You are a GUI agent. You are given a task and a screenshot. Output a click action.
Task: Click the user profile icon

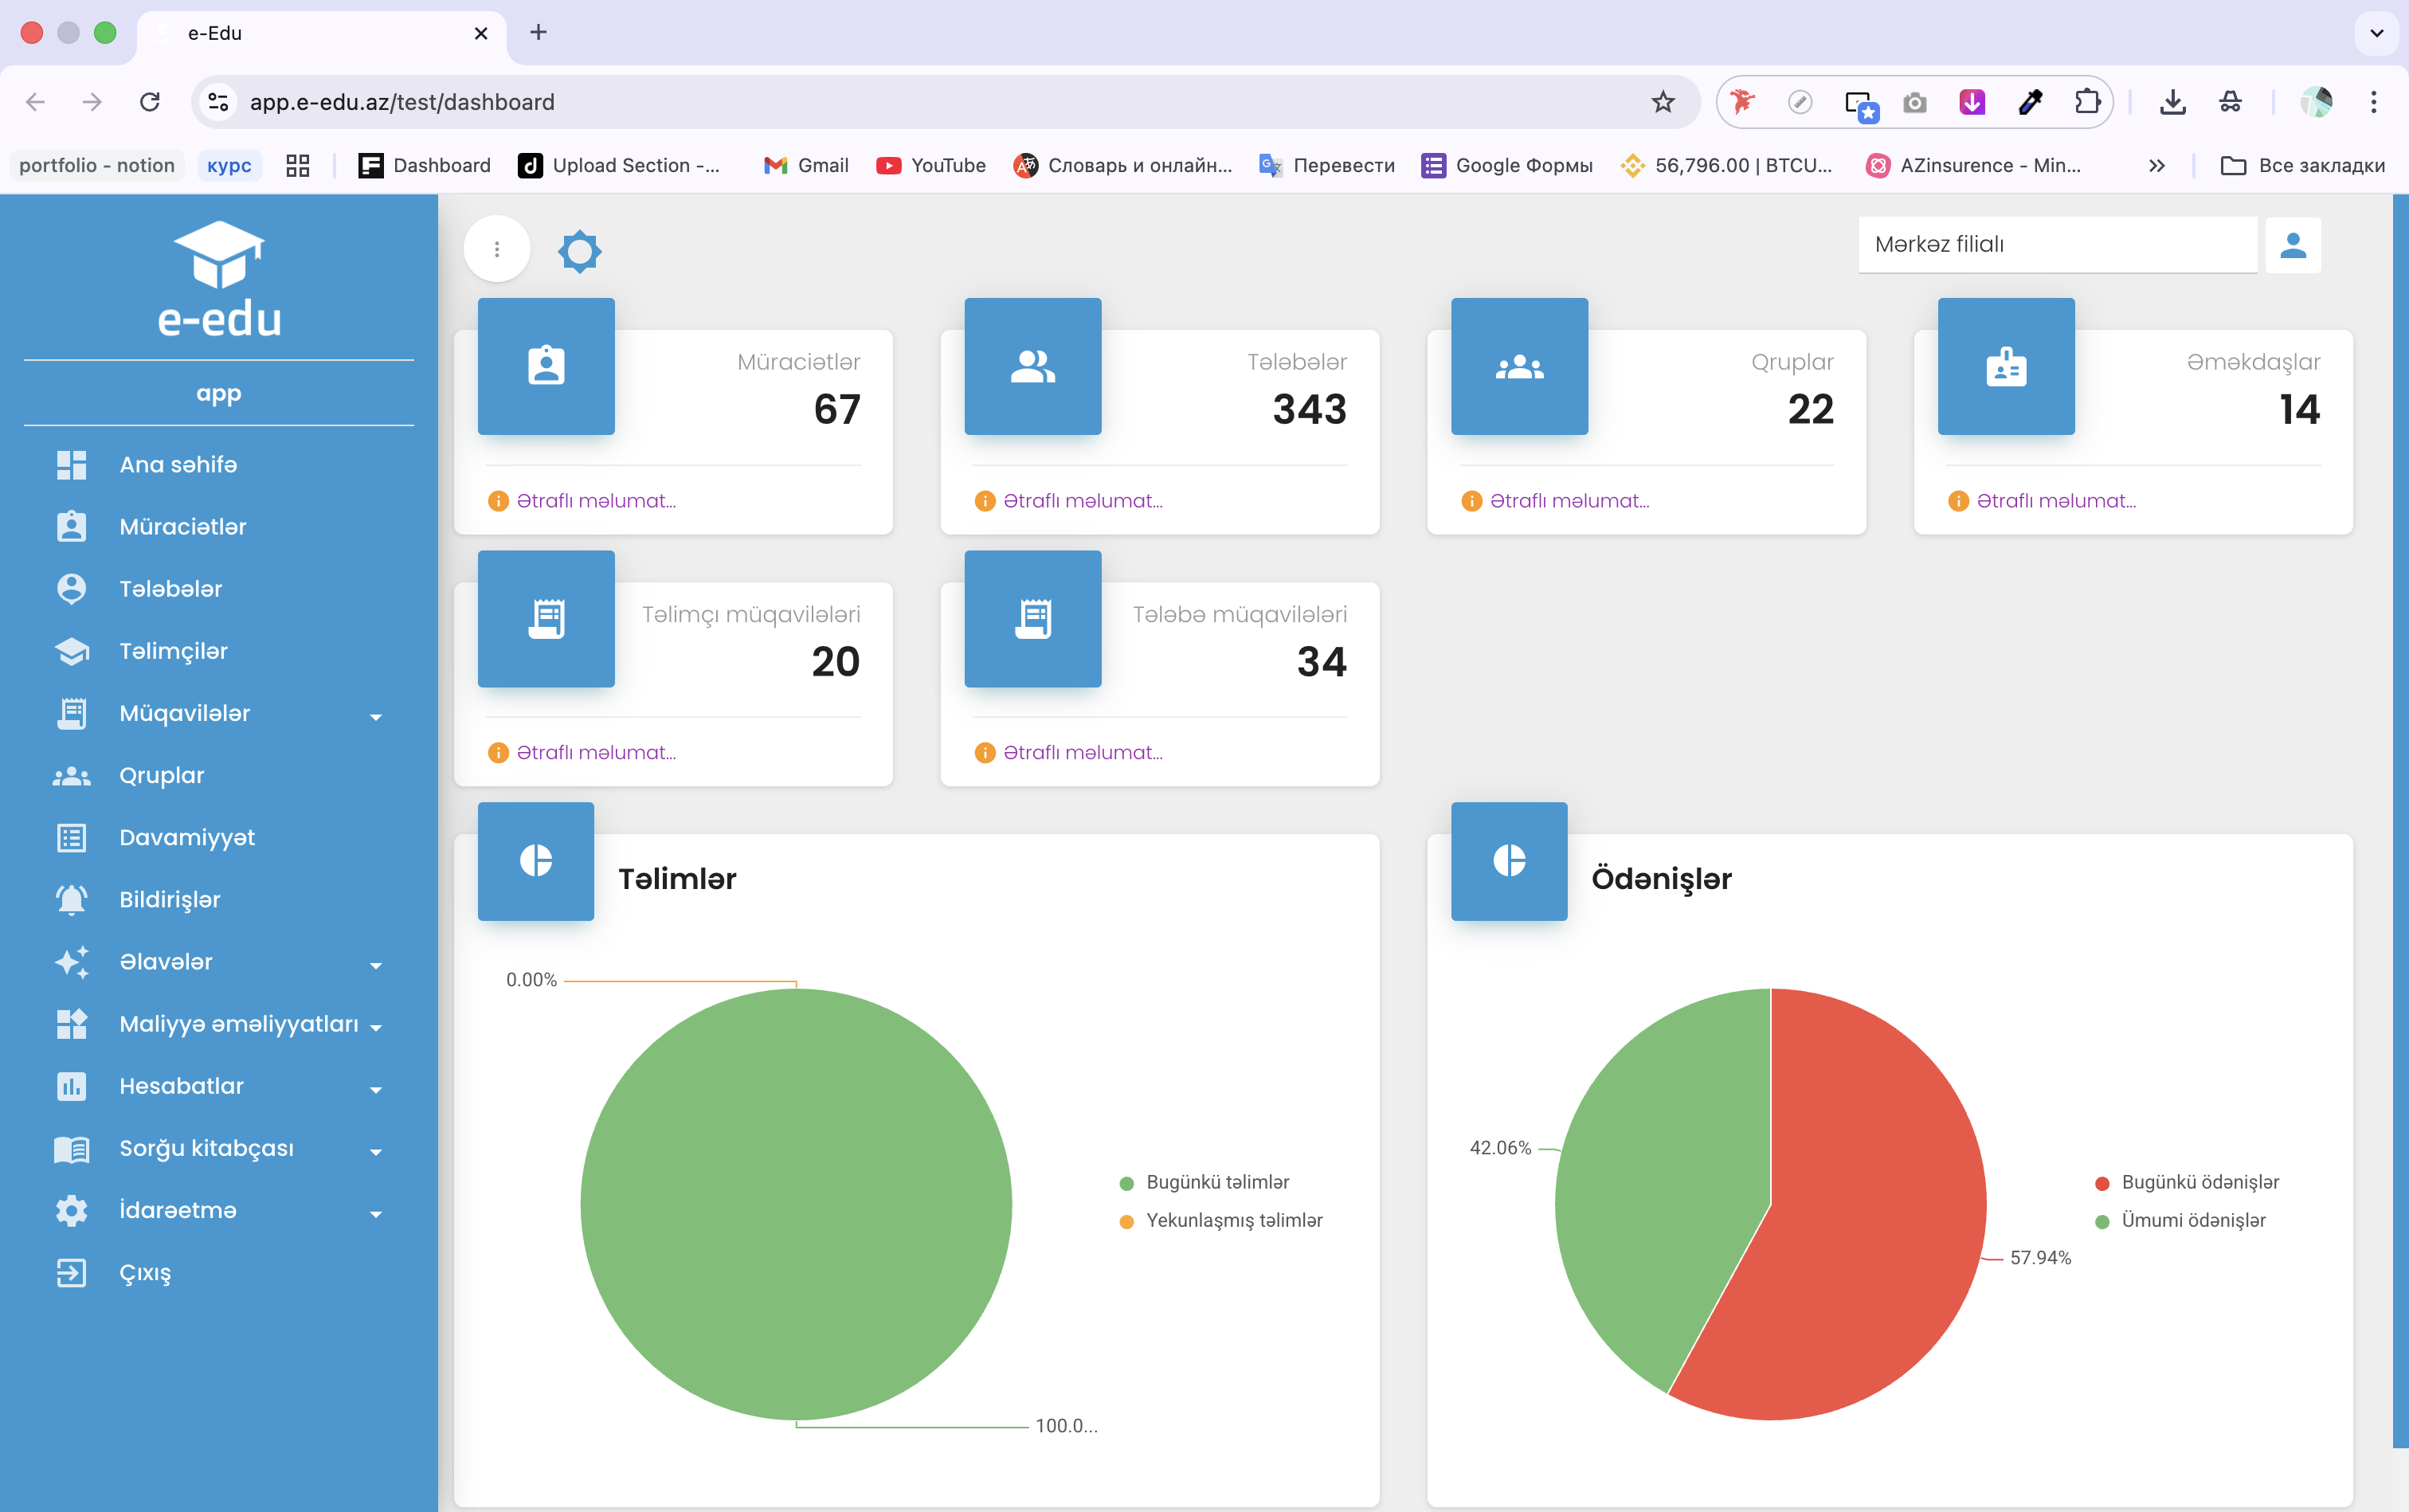[x=2292, y=245]
